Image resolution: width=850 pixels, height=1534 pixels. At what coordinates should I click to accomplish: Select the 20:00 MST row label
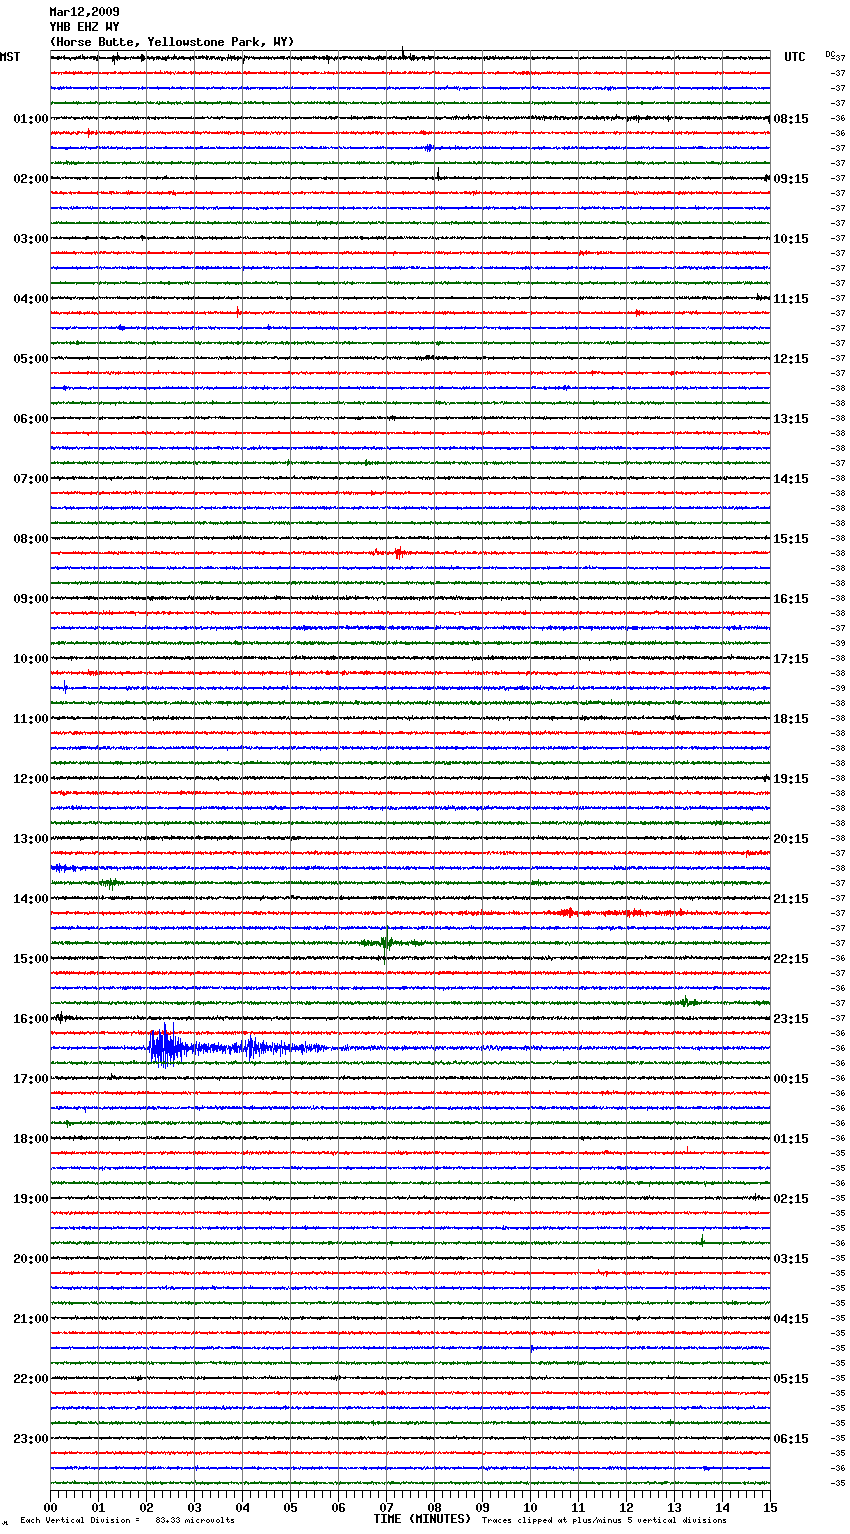tap(31, 1259)
